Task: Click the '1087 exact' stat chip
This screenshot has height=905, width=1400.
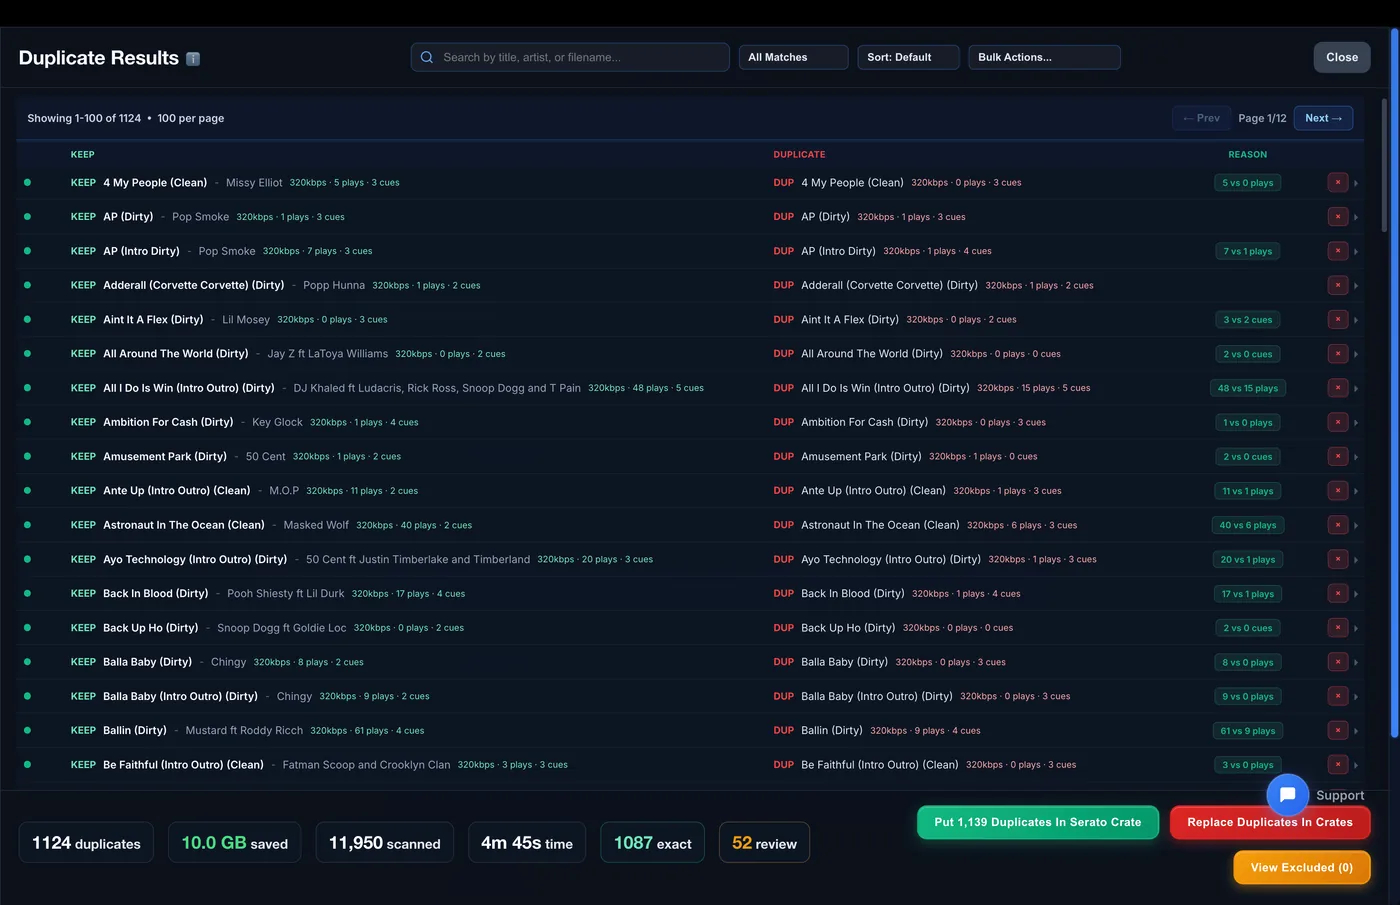Action: [x=652, y=843]
